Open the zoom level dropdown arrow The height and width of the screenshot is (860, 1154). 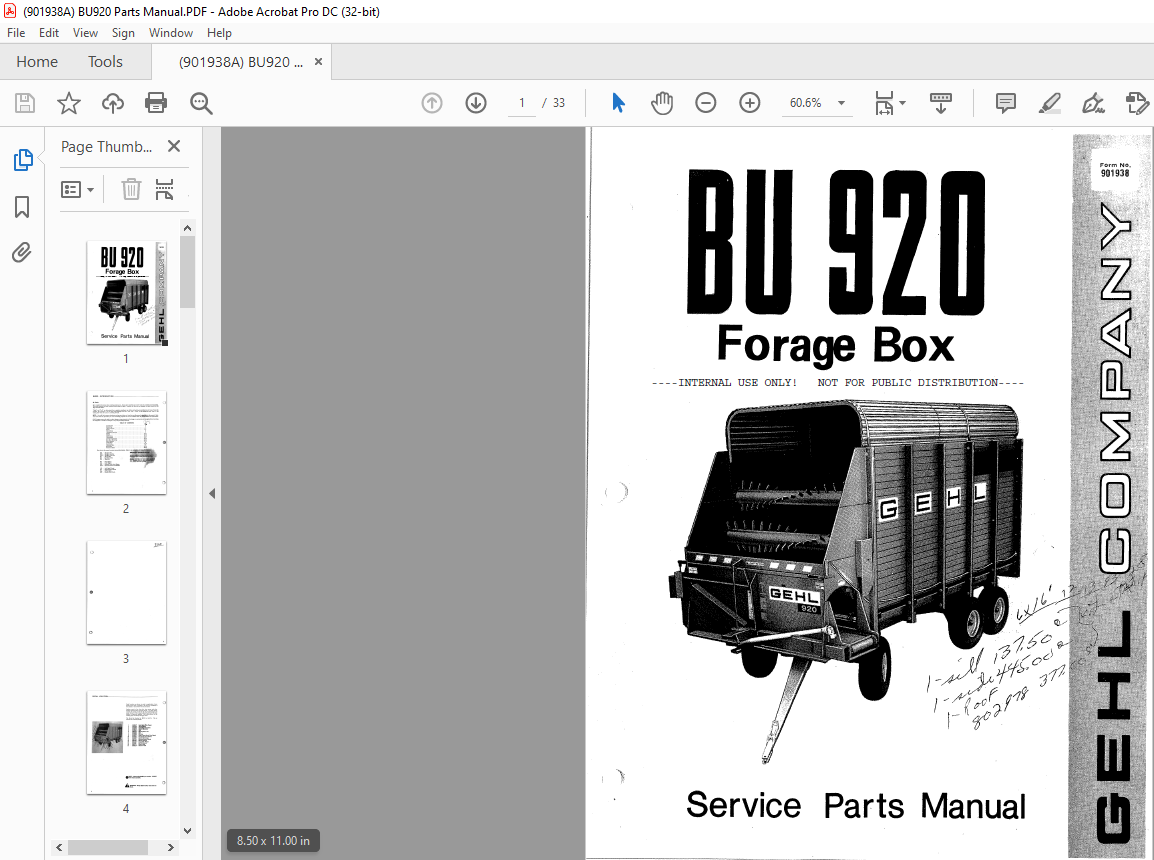(841, 103)
